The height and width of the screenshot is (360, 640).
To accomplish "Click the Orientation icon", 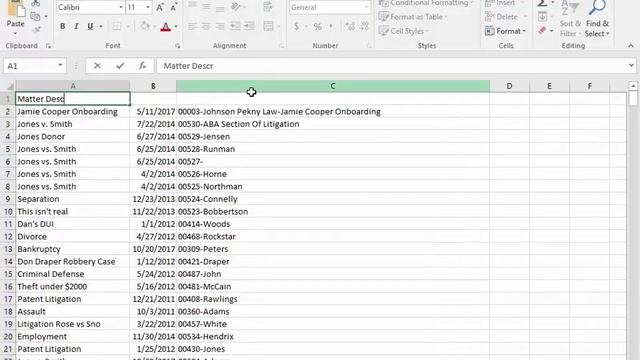I will click(x=236, y=7).
